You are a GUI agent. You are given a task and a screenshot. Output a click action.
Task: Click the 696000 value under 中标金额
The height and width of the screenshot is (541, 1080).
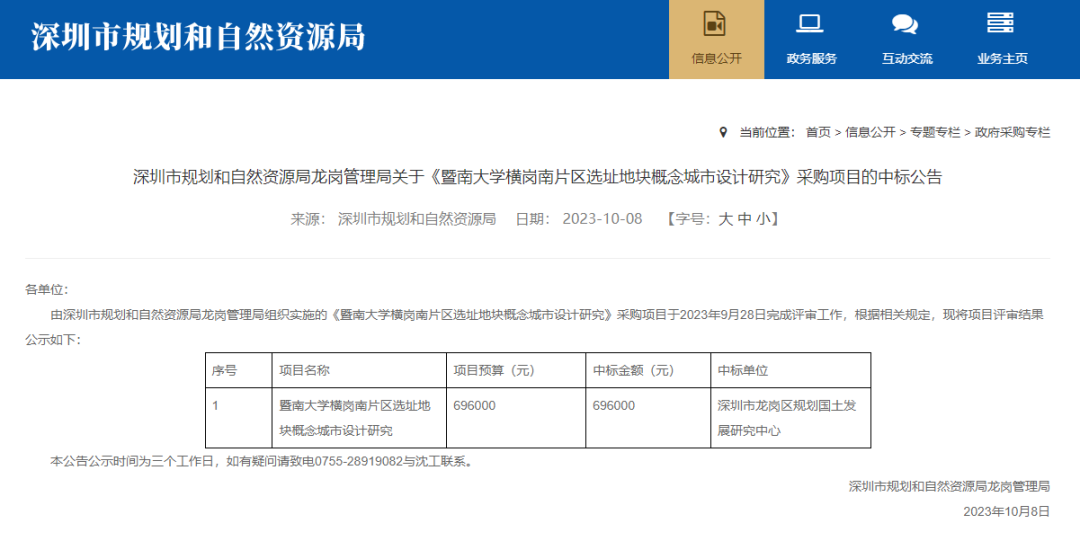pos(614,406)
